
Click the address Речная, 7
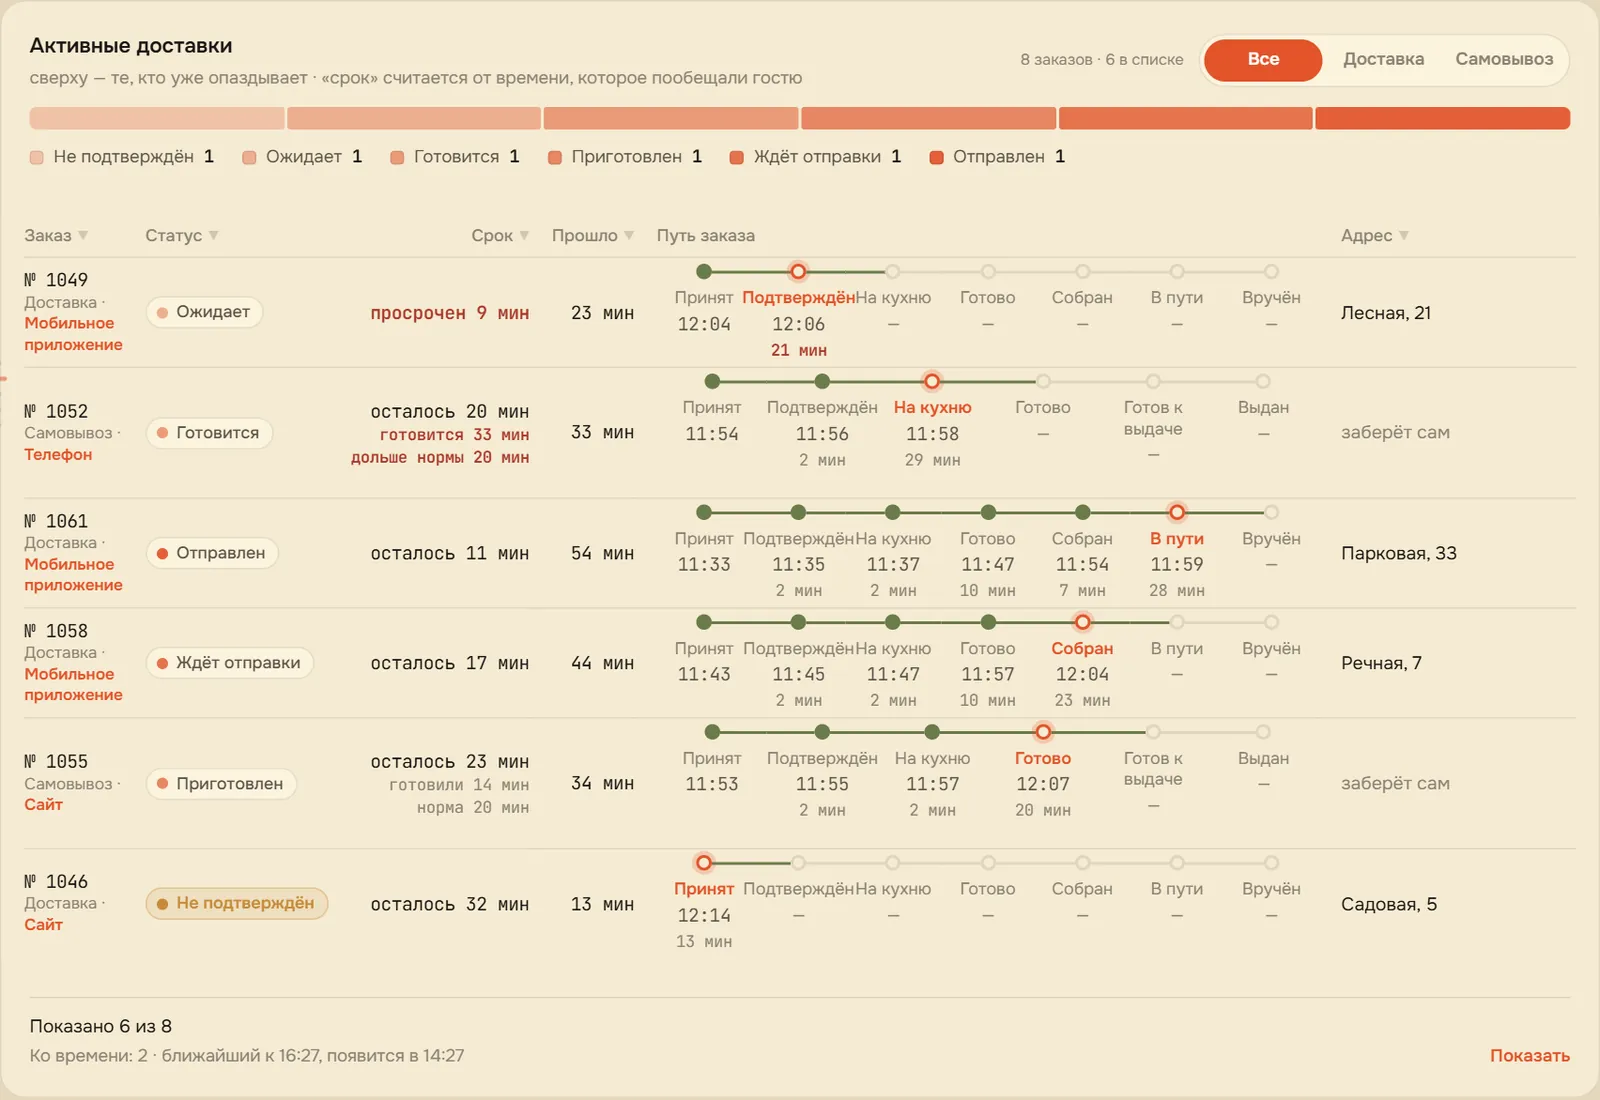pos(1381,663)
